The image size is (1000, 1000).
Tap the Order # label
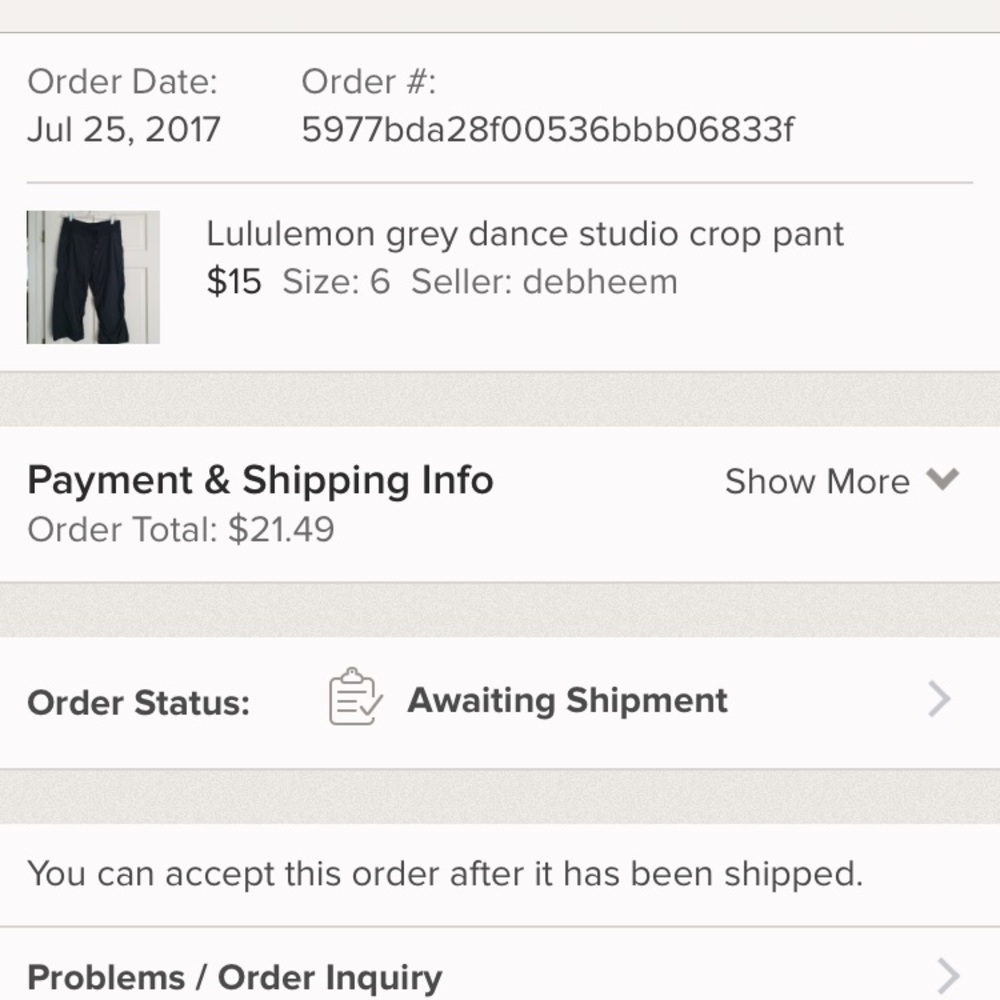(x=368, y=82)
